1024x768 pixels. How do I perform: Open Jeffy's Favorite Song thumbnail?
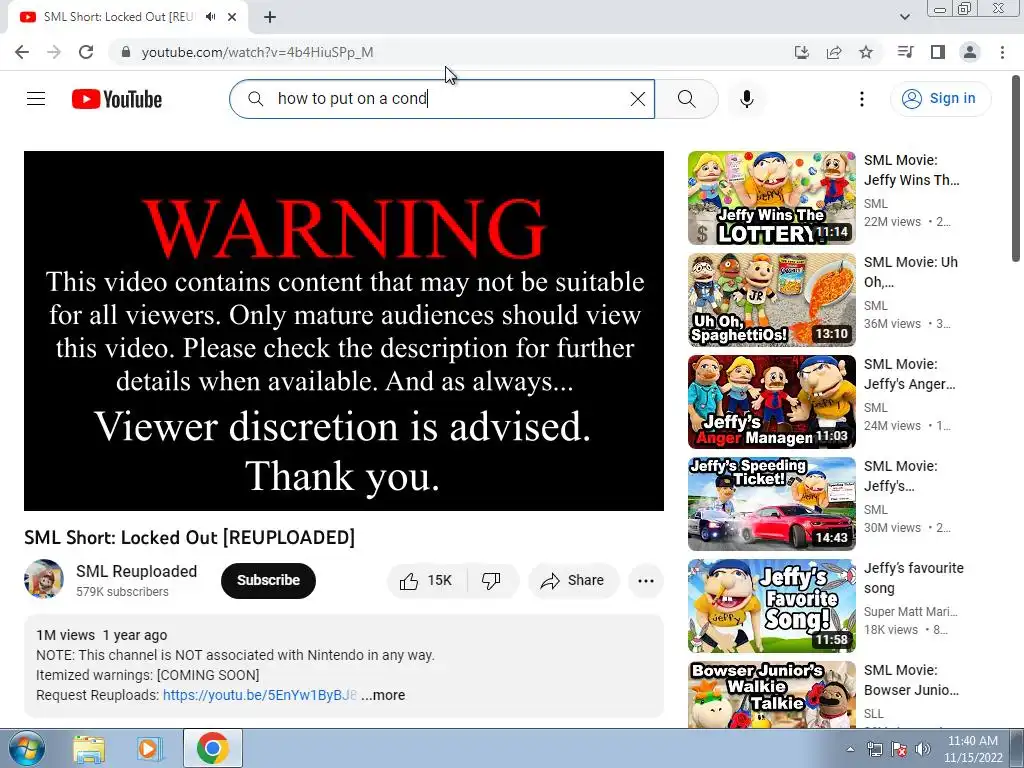click(771, 605)
